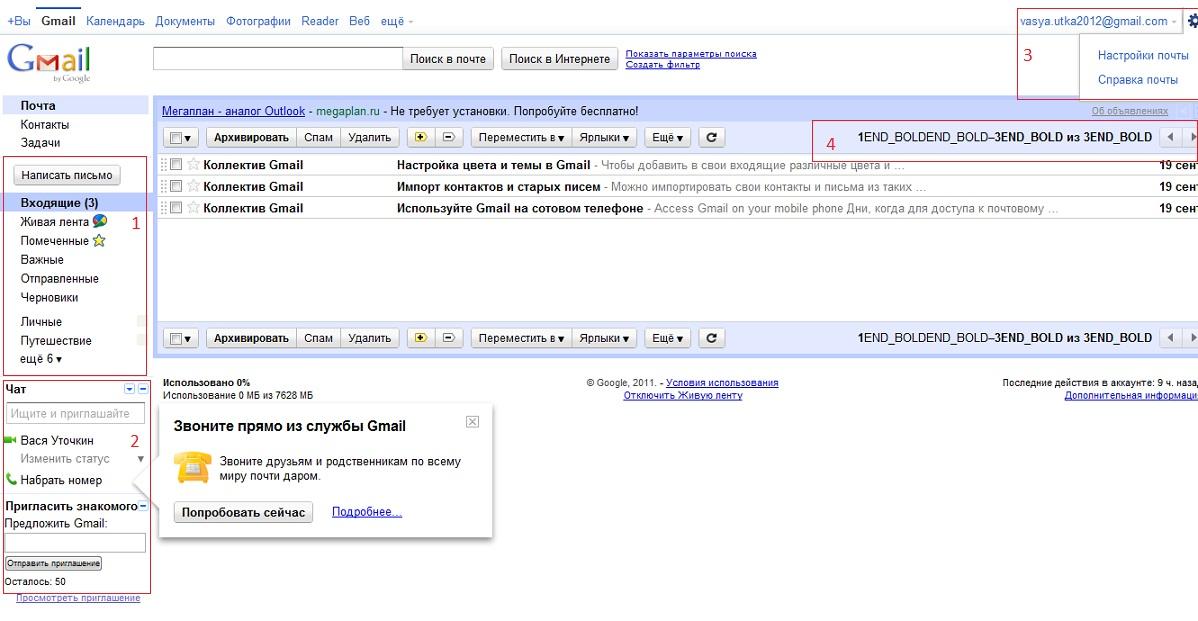
Task: Star the "Настройка цвета и темы" email
Action: [193, 164]
